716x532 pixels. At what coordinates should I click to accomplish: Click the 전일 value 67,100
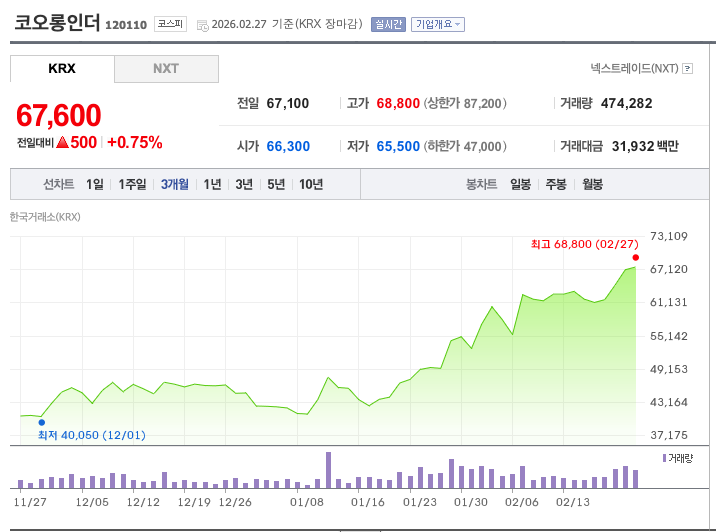[288, 104]
